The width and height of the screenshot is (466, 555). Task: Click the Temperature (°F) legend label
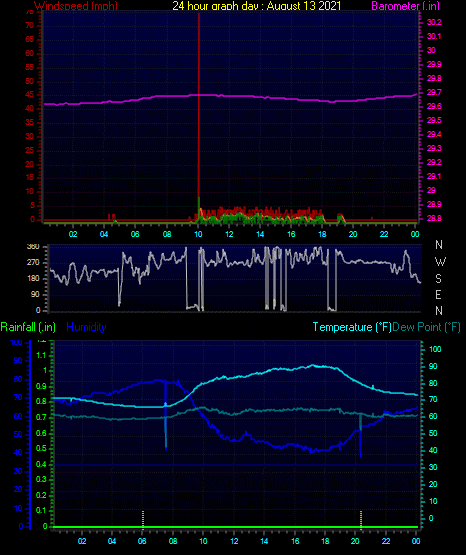(352, 327)
